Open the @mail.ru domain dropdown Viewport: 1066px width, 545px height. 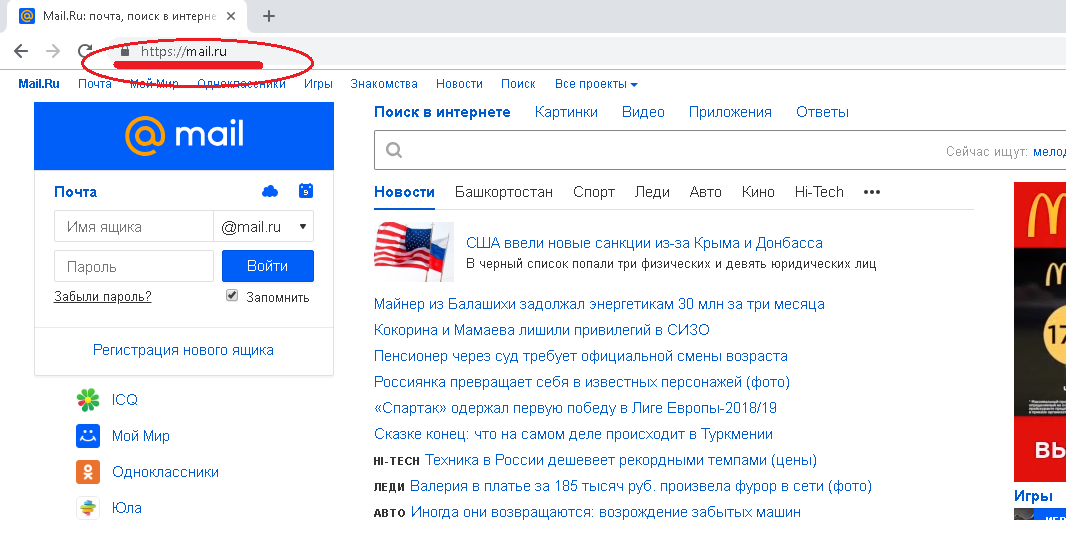coord(264,227)
